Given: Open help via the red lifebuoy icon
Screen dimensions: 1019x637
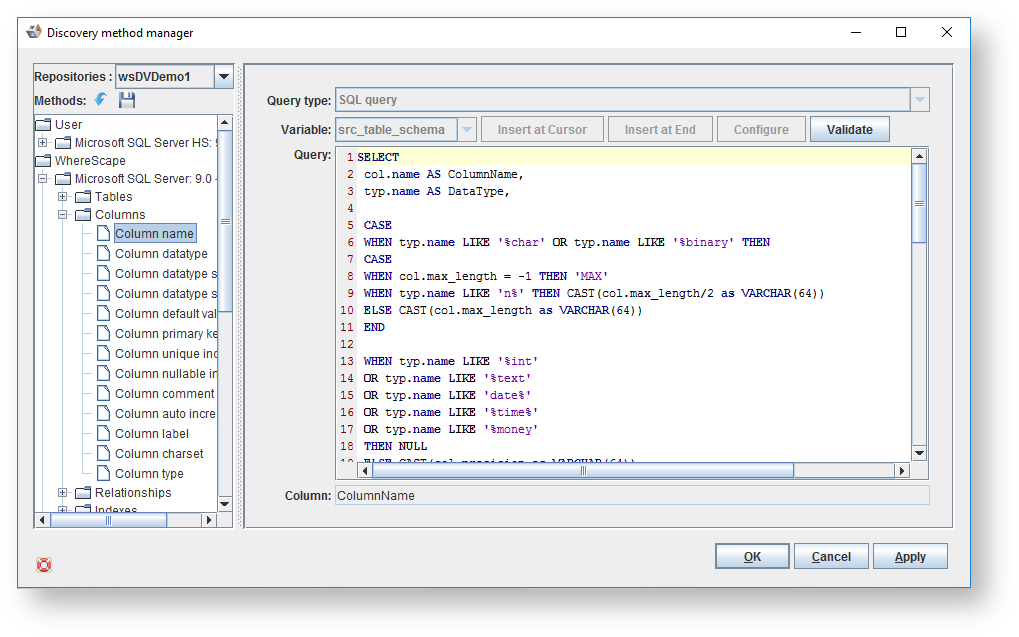Looking at the screenshot, I should 44,565.
